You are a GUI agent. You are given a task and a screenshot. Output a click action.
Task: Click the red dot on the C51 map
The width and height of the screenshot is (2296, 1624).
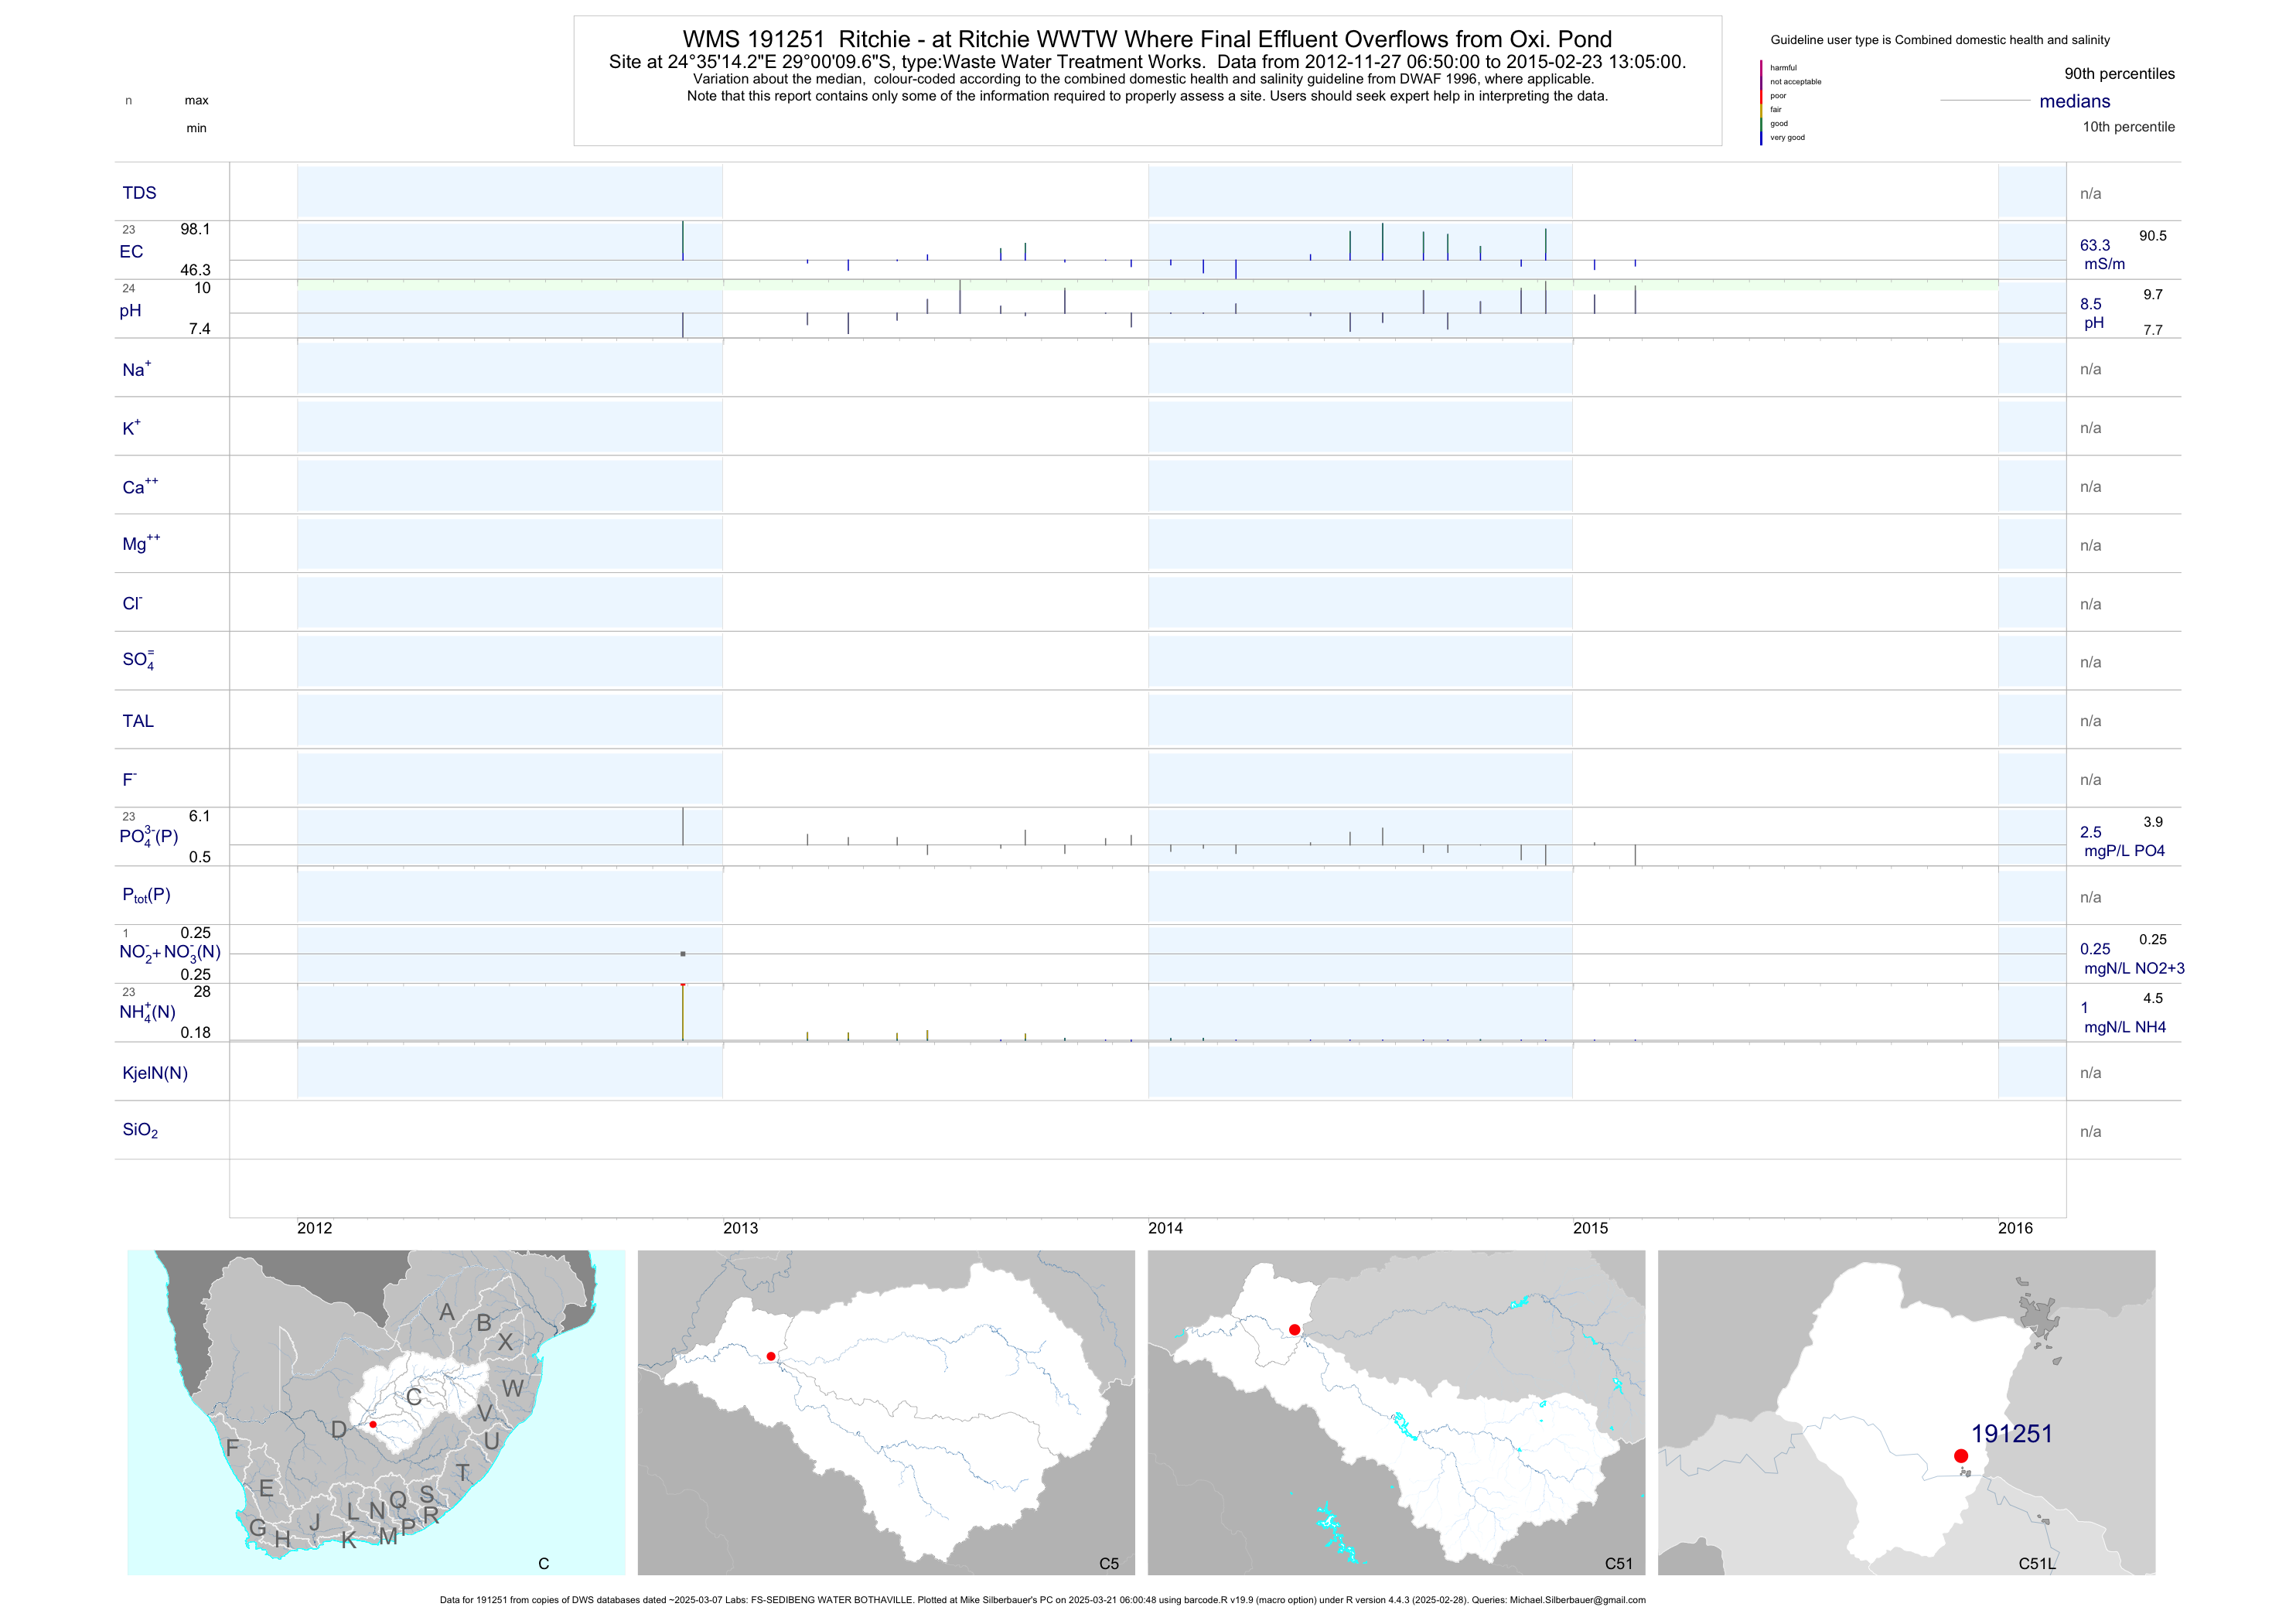pyautogui.click(x=1294, y=1330)
